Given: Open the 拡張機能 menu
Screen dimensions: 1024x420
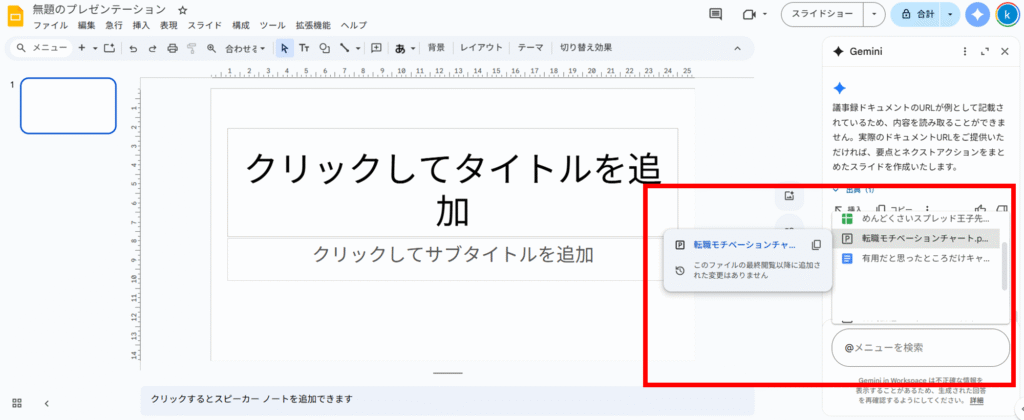Looking at the screenshot, I should [x=312, y=24].
